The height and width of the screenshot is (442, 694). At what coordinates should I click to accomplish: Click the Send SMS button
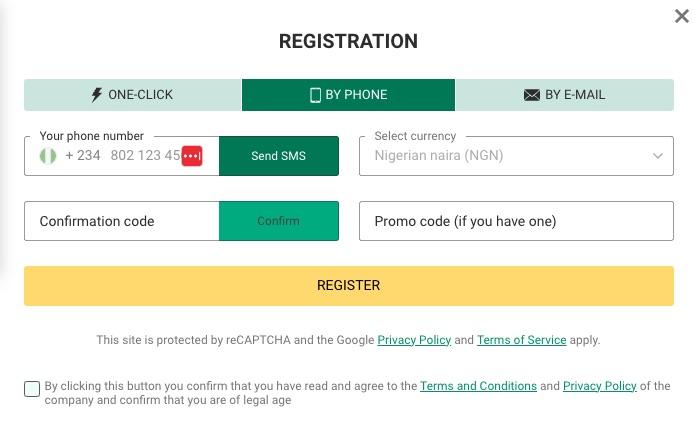click(279, 156)
